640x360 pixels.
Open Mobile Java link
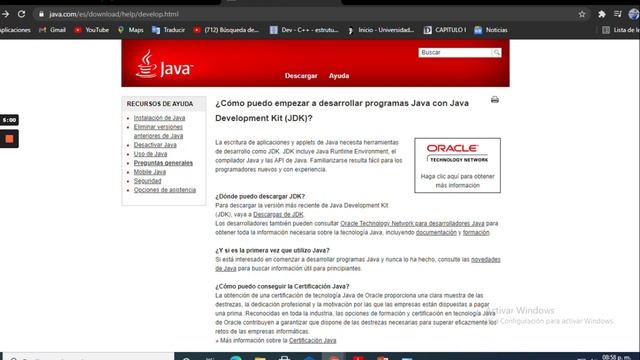pos(150,172)
